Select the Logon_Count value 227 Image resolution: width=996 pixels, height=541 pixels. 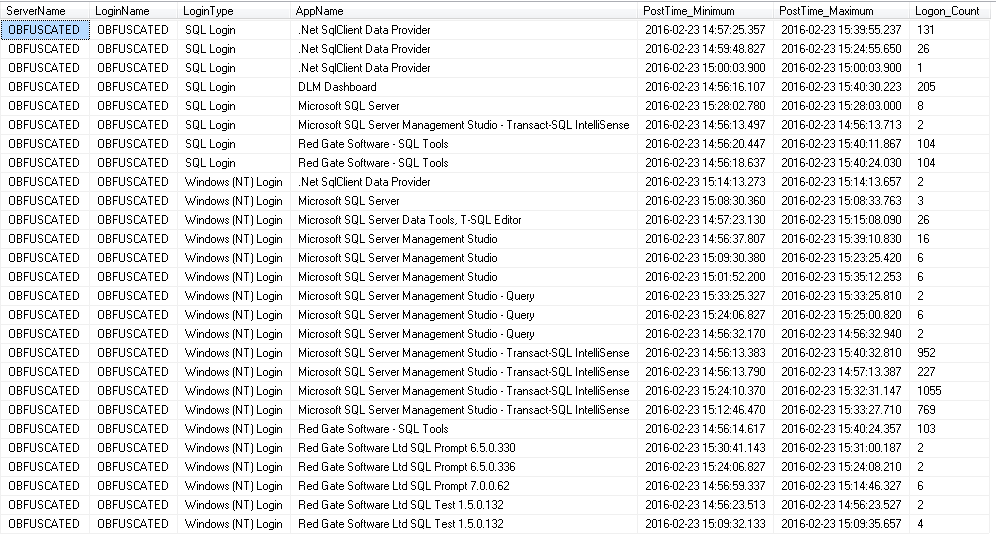click(927, 372)
